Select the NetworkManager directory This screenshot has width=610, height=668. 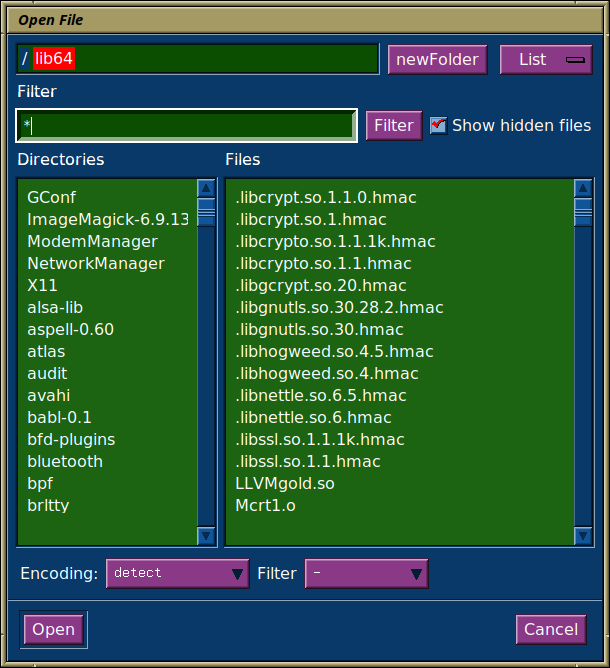point(107,263)
